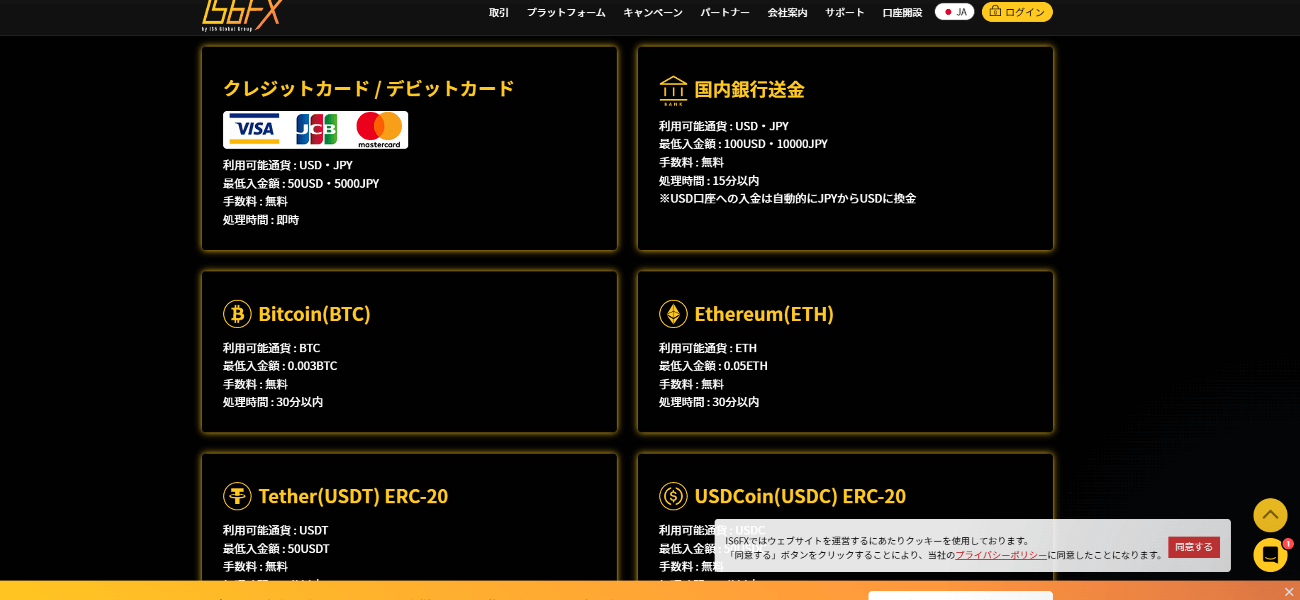Click text 最低入金額 : 50USD・5000JPY

tap(301, 183)
